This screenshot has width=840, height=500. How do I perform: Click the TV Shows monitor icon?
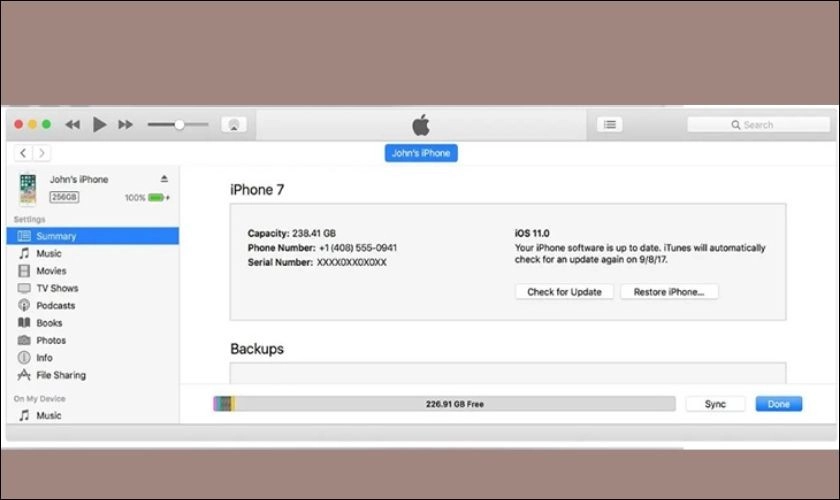pos(24,288)
